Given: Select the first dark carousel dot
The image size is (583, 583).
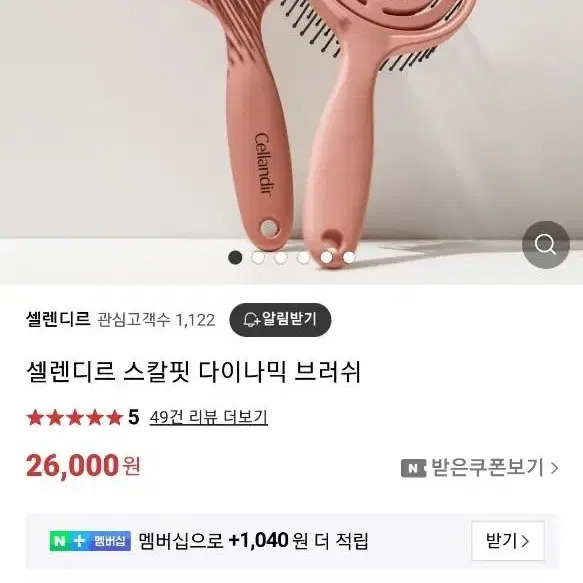Looking at the screenshot, I should click(x=235, y=257).
